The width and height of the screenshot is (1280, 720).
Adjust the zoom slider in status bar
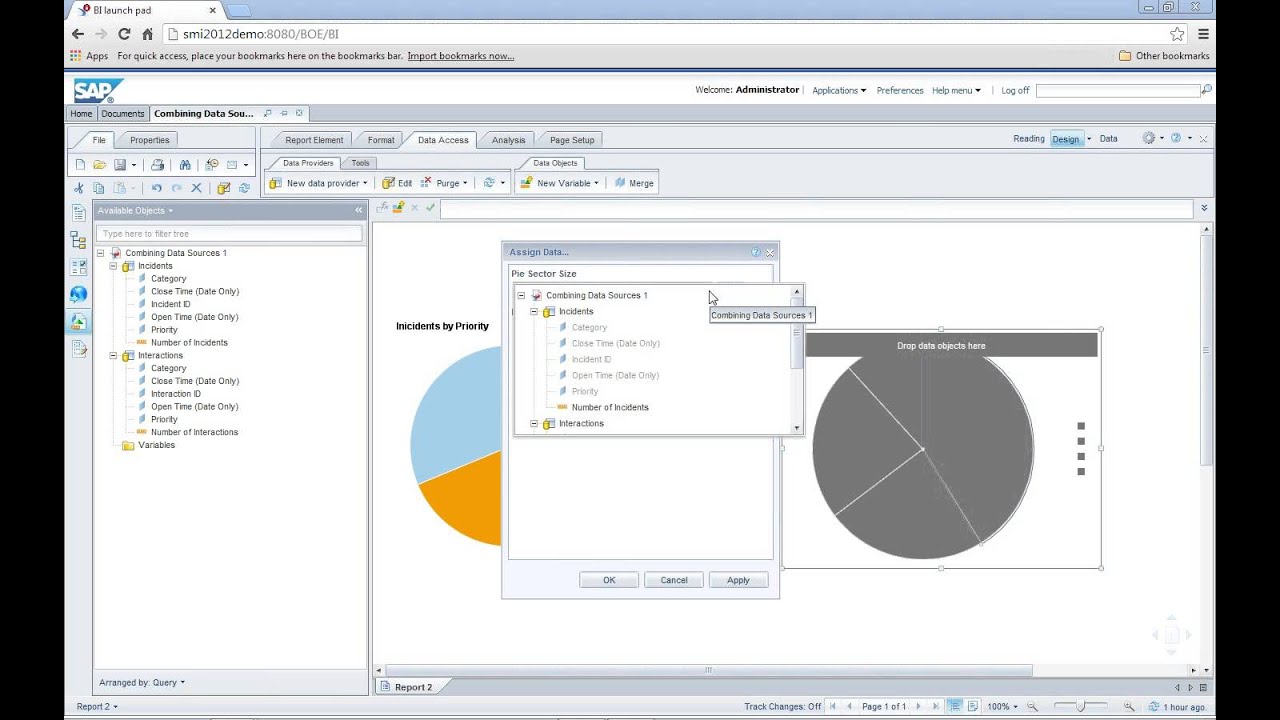[x=1081, y=706]
